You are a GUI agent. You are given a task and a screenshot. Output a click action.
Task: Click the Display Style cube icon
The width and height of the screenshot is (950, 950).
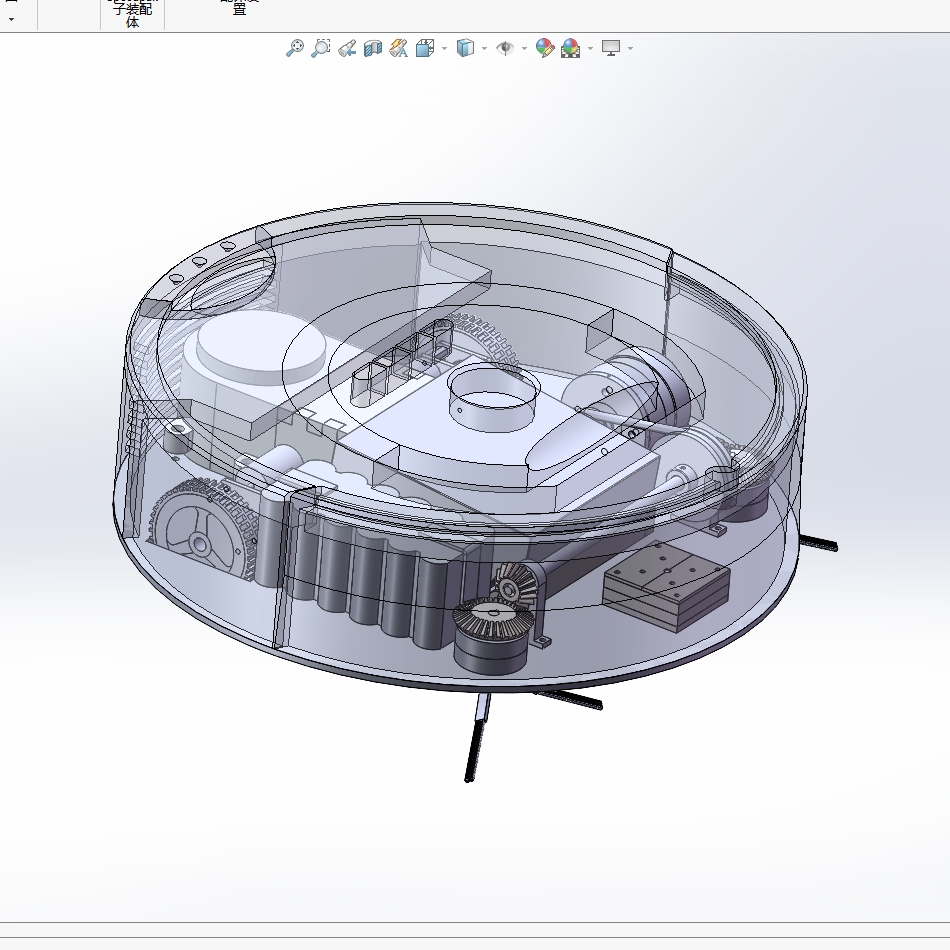465,48
